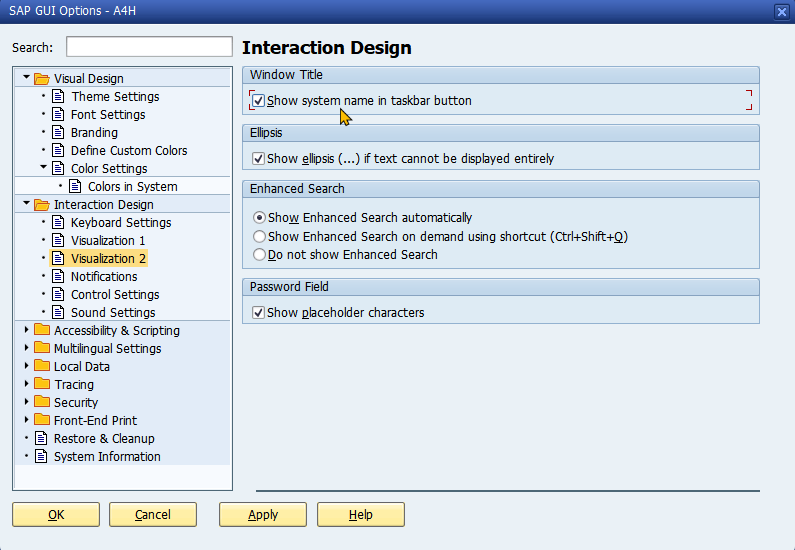Viewport: 795px width, 550px height.
Task: Click the Colors in System page icon
Action: [75, 187]
